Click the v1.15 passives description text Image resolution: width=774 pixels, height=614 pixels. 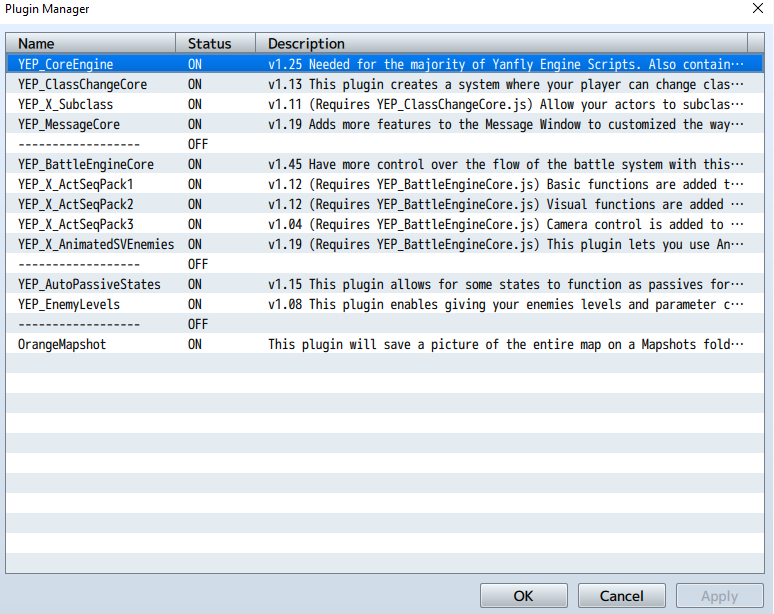[x=506, y=284]
